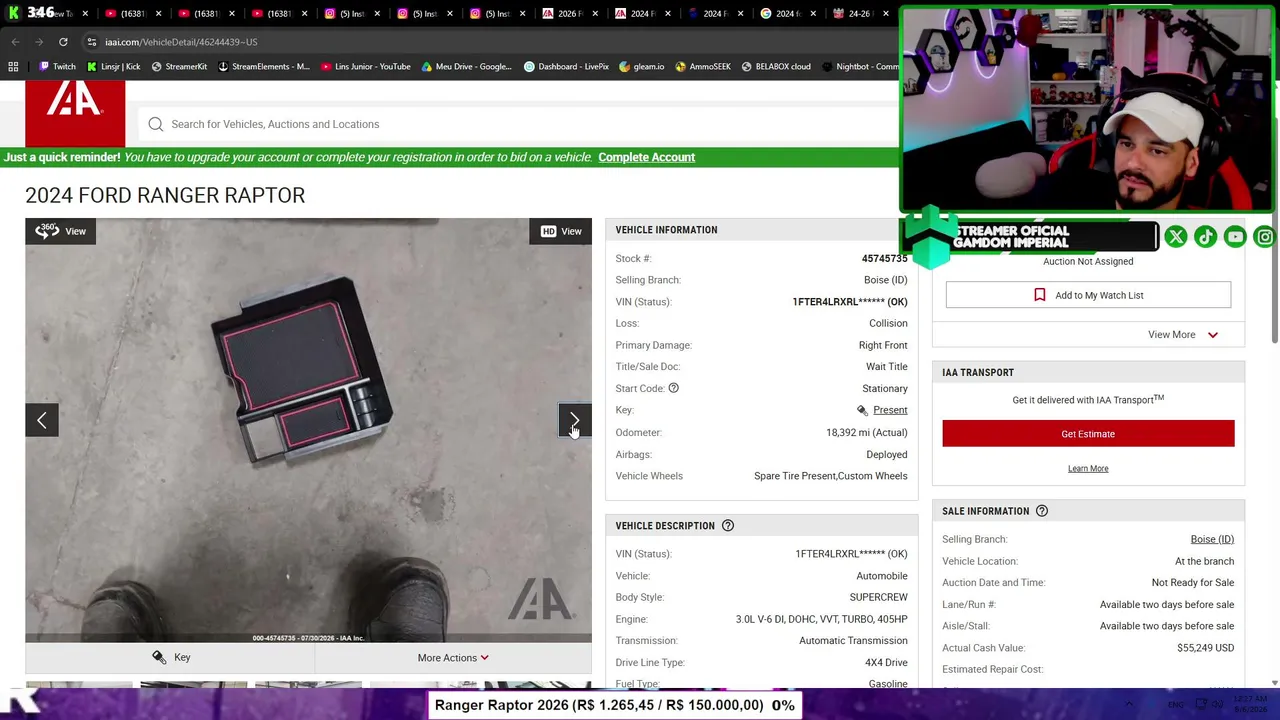Click the Complete Account link

pyautogui.click(x=646, y=157)
